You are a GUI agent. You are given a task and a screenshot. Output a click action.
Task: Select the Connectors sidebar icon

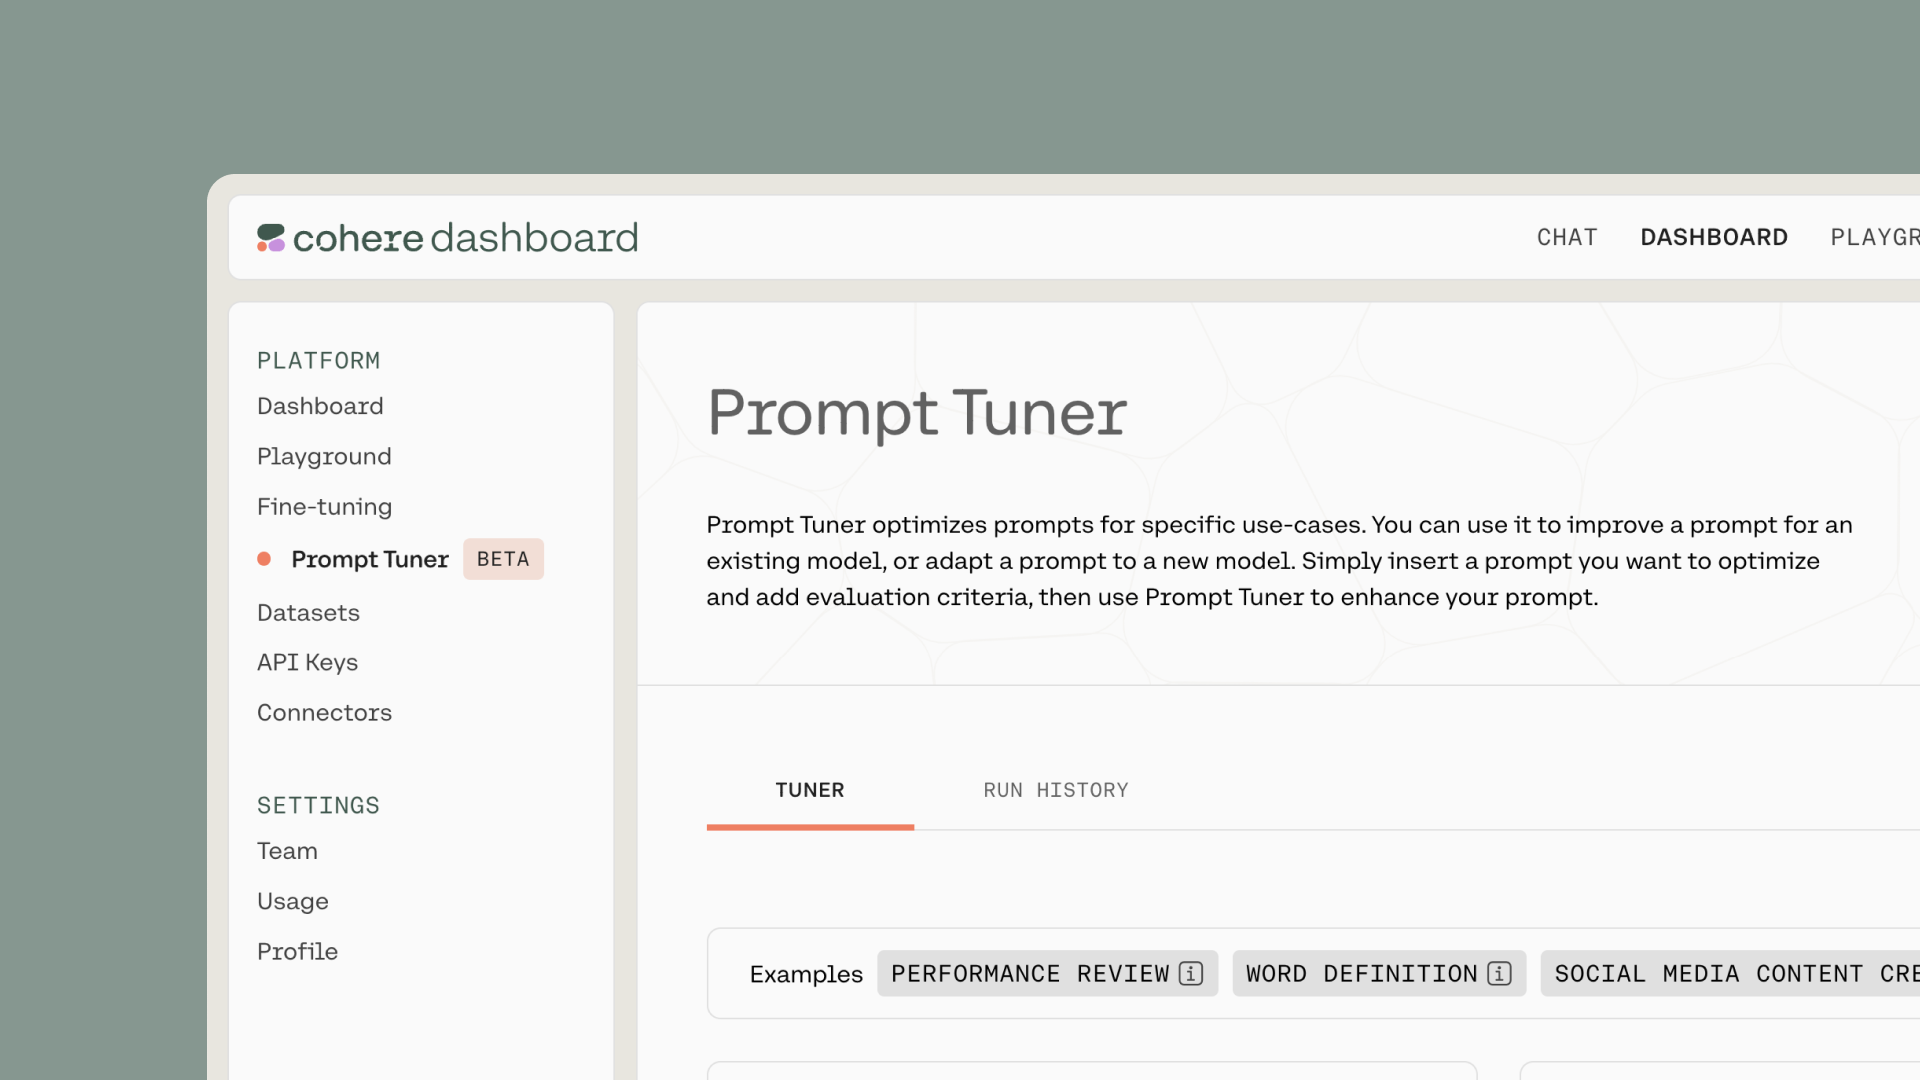[x=324, y=712]
